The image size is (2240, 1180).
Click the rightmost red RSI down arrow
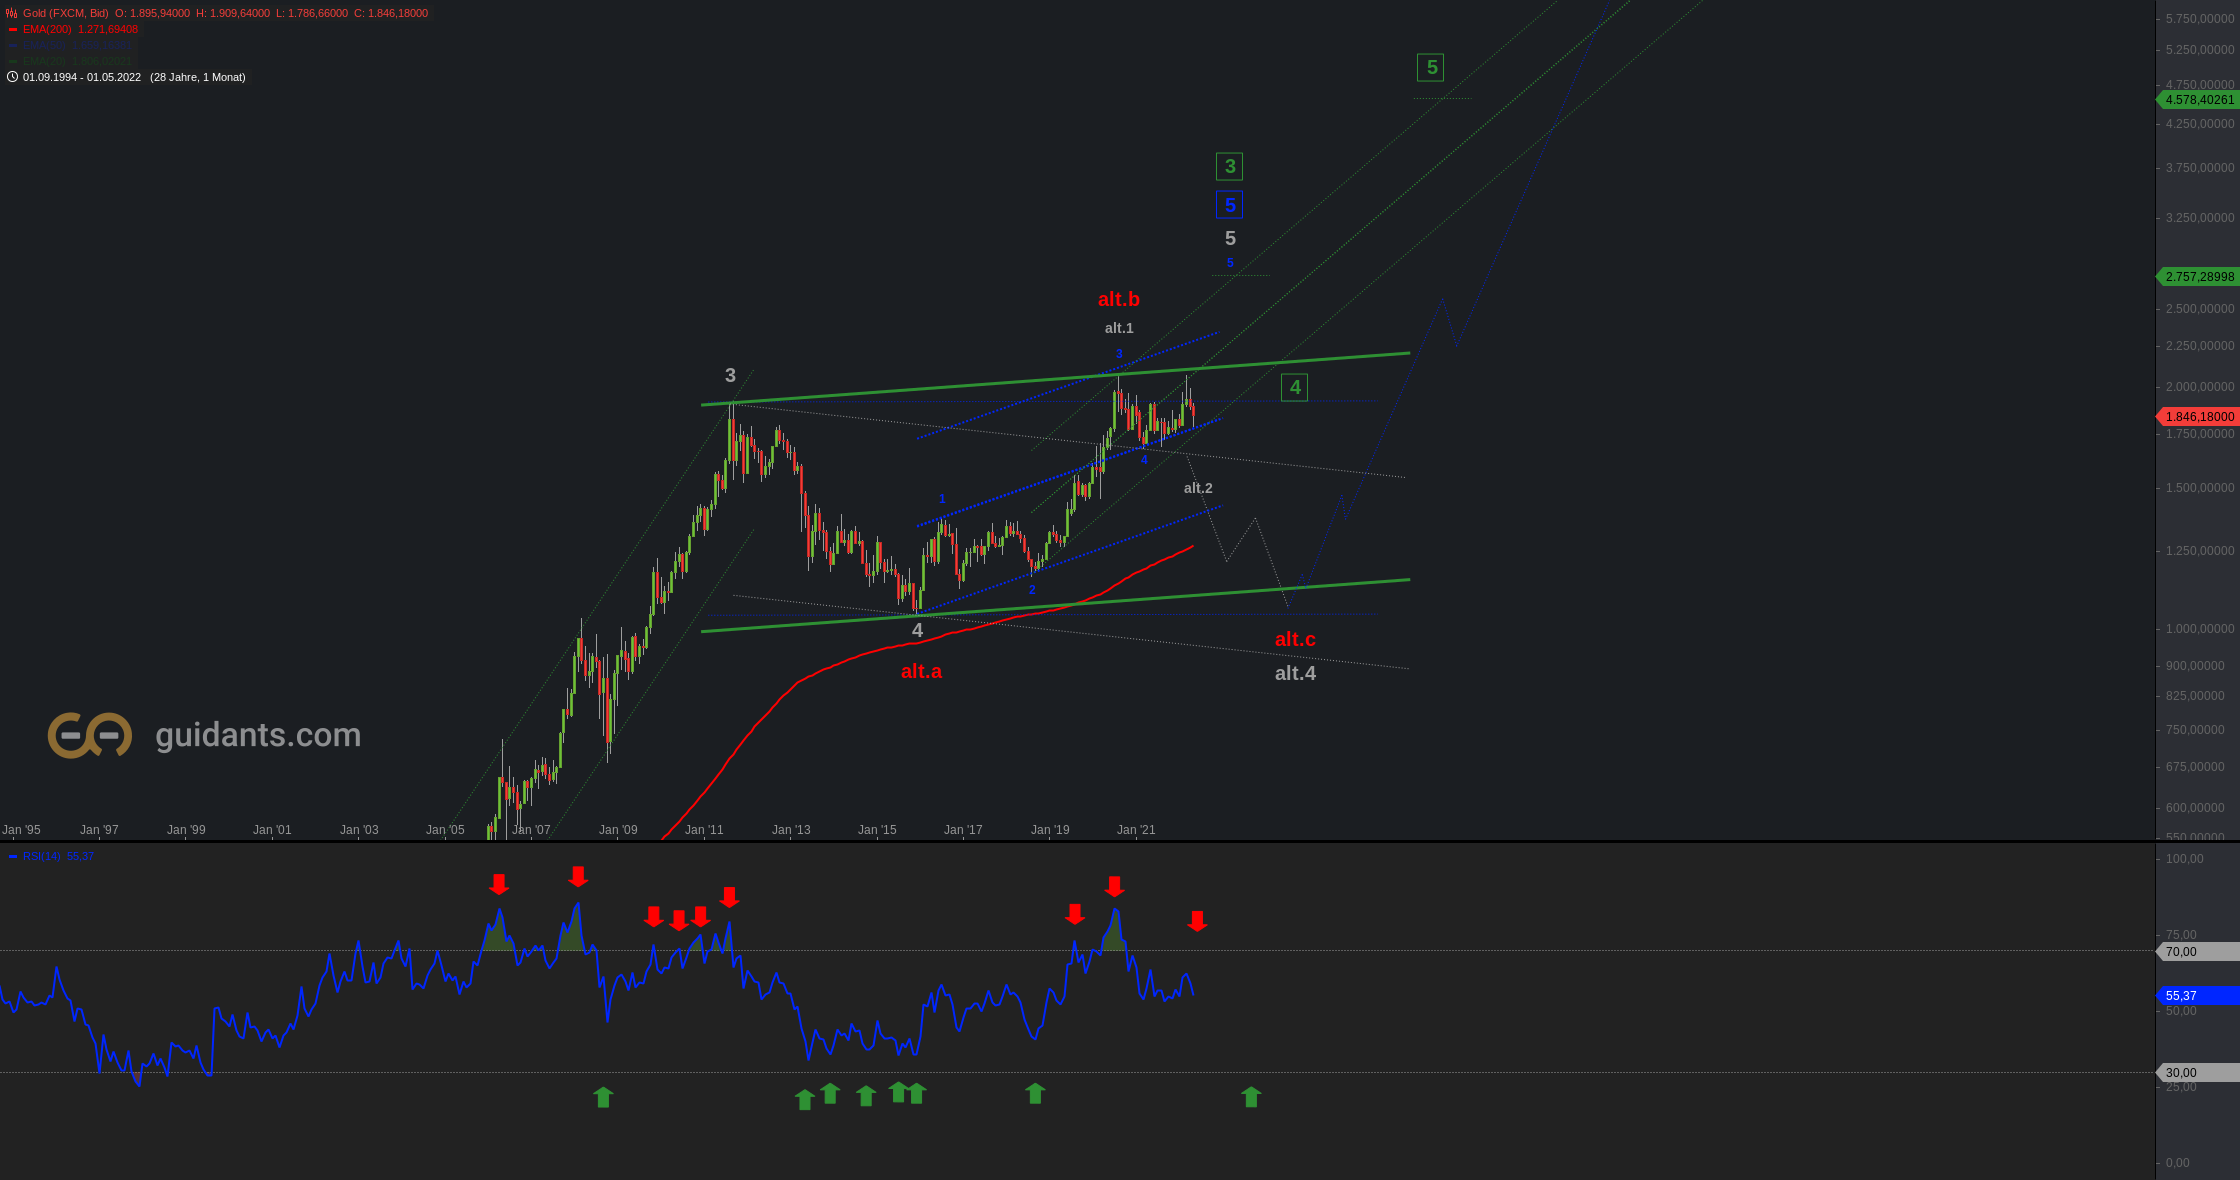(x=1197, y=921)
